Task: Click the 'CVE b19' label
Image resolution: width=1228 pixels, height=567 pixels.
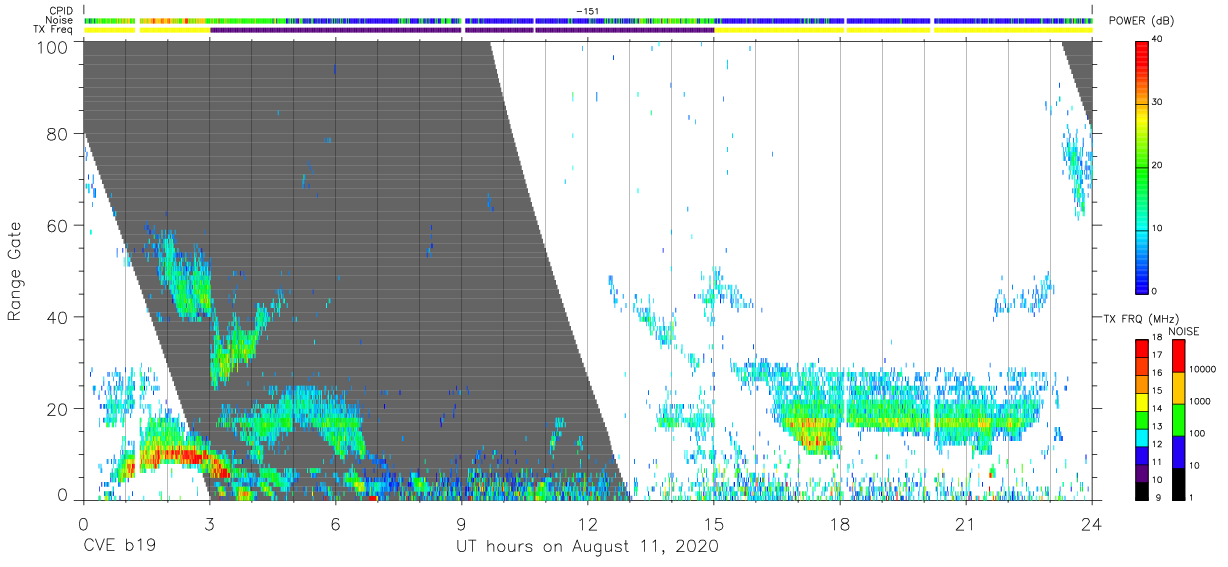Action: pos(120,547)
